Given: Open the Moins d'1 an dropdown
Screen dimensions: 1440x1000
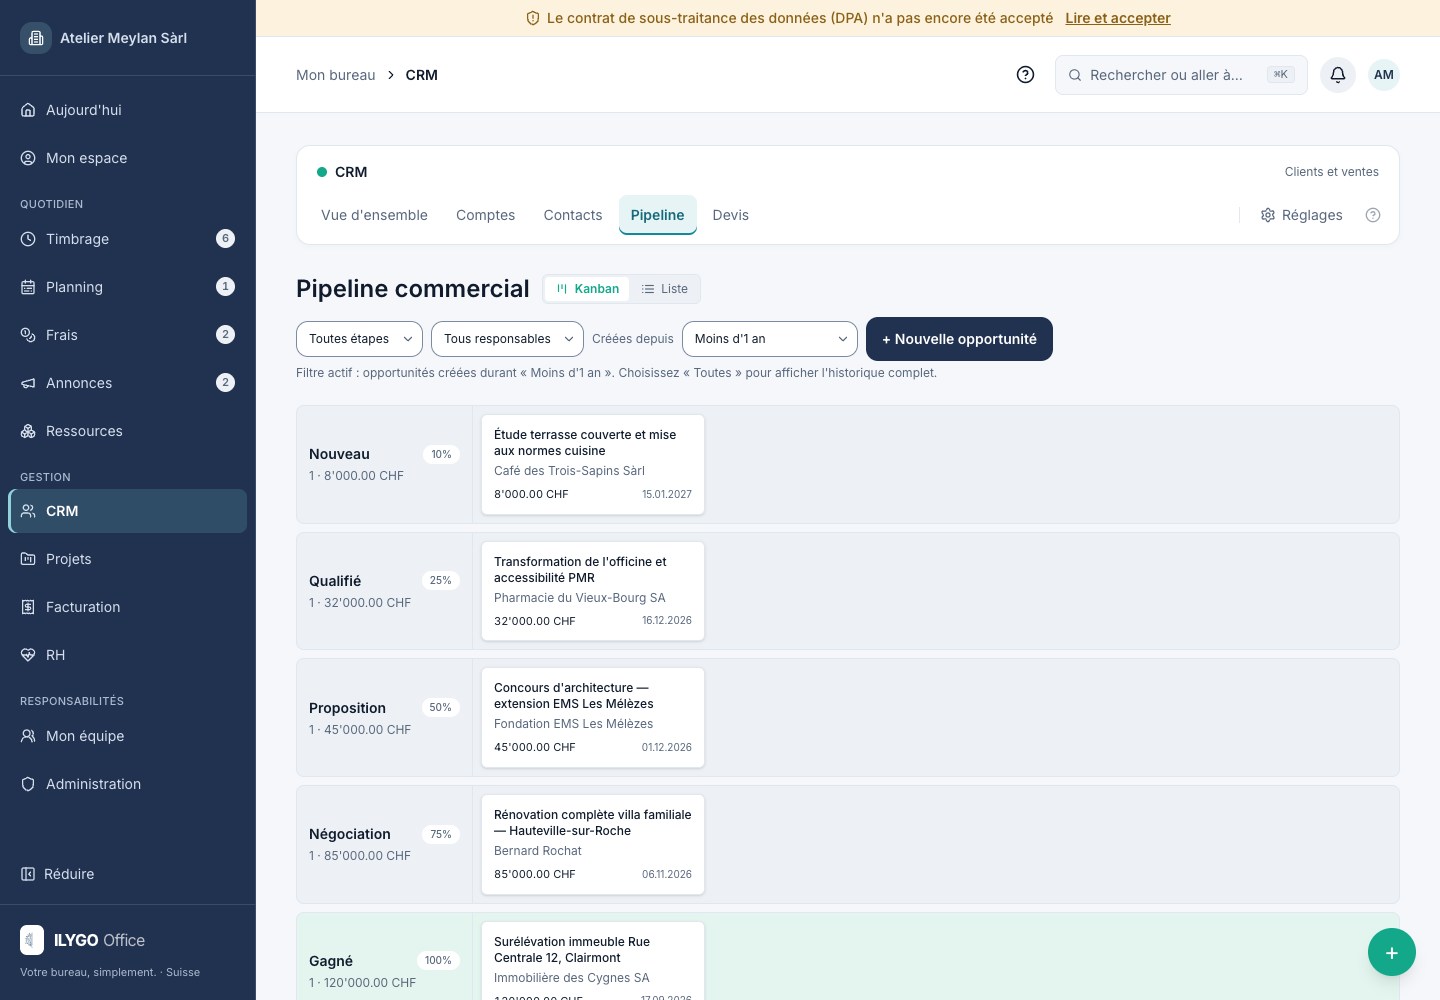Looking at the screenshot, I should pyautogui.click(x=770, y=339).
